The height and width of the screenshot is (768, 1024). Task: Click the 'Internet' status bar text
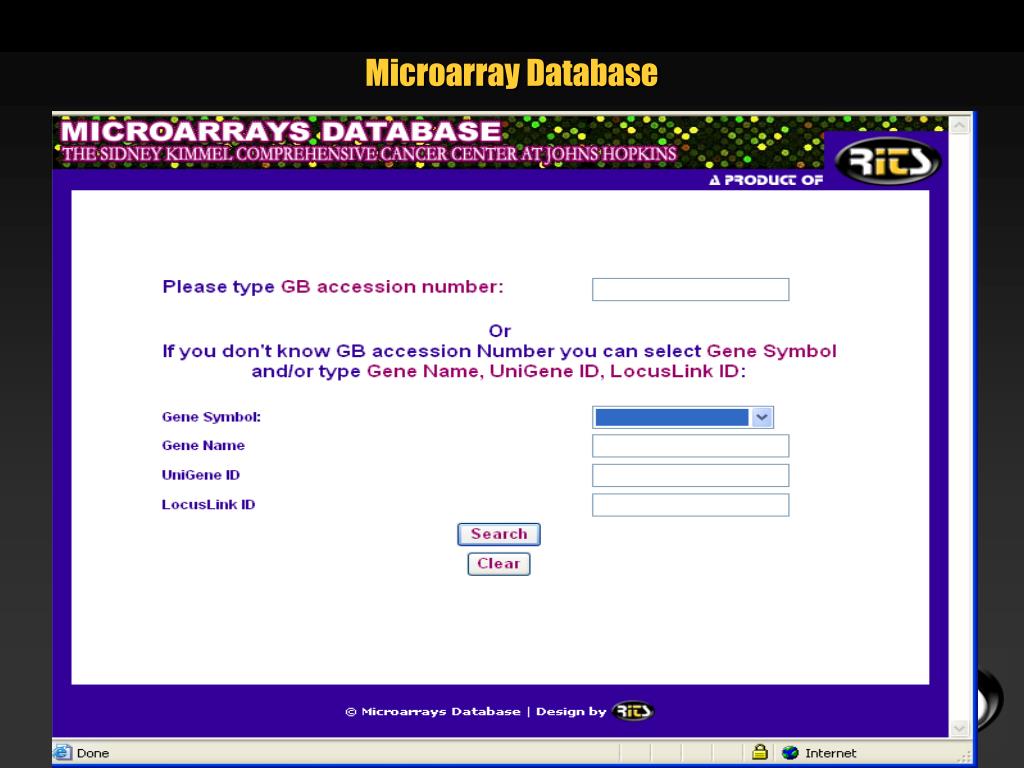831,753
